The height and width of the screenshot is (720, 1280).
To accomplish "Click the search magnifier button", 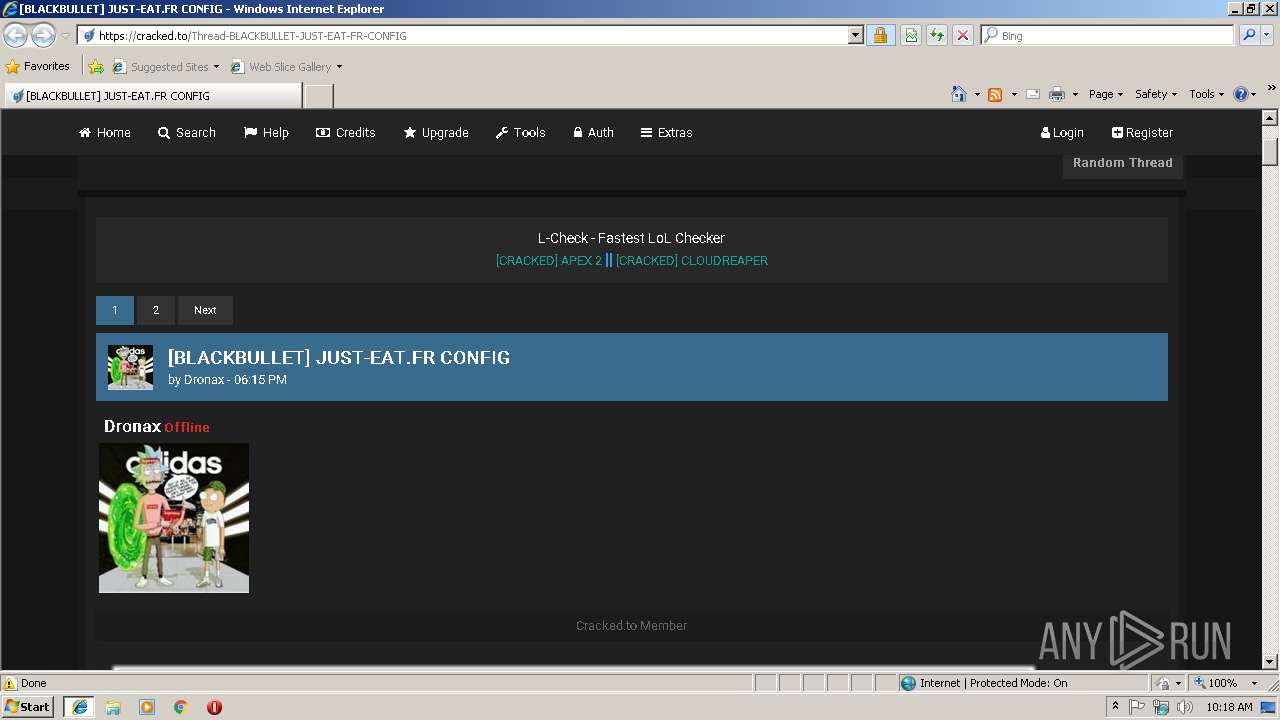I will tap(1248, 35).
